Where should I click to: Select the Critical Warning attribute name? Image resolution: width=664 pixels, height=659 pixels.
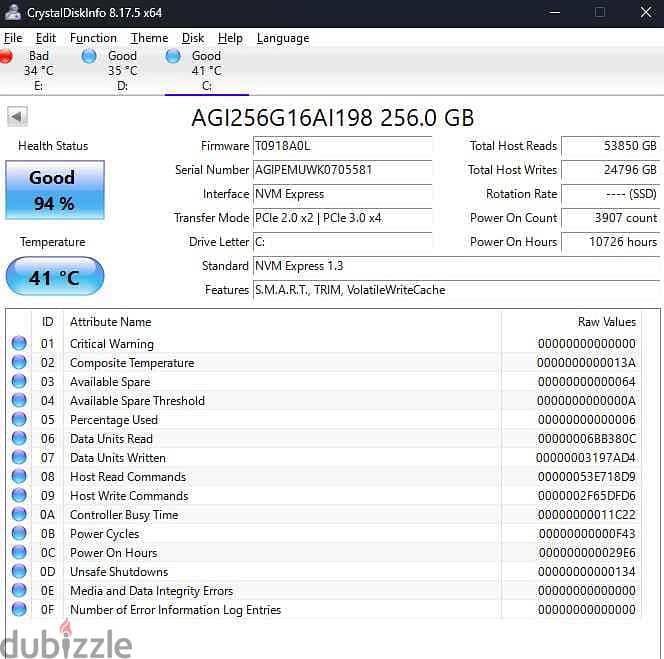pyautogui.click(x=112, y=344)
